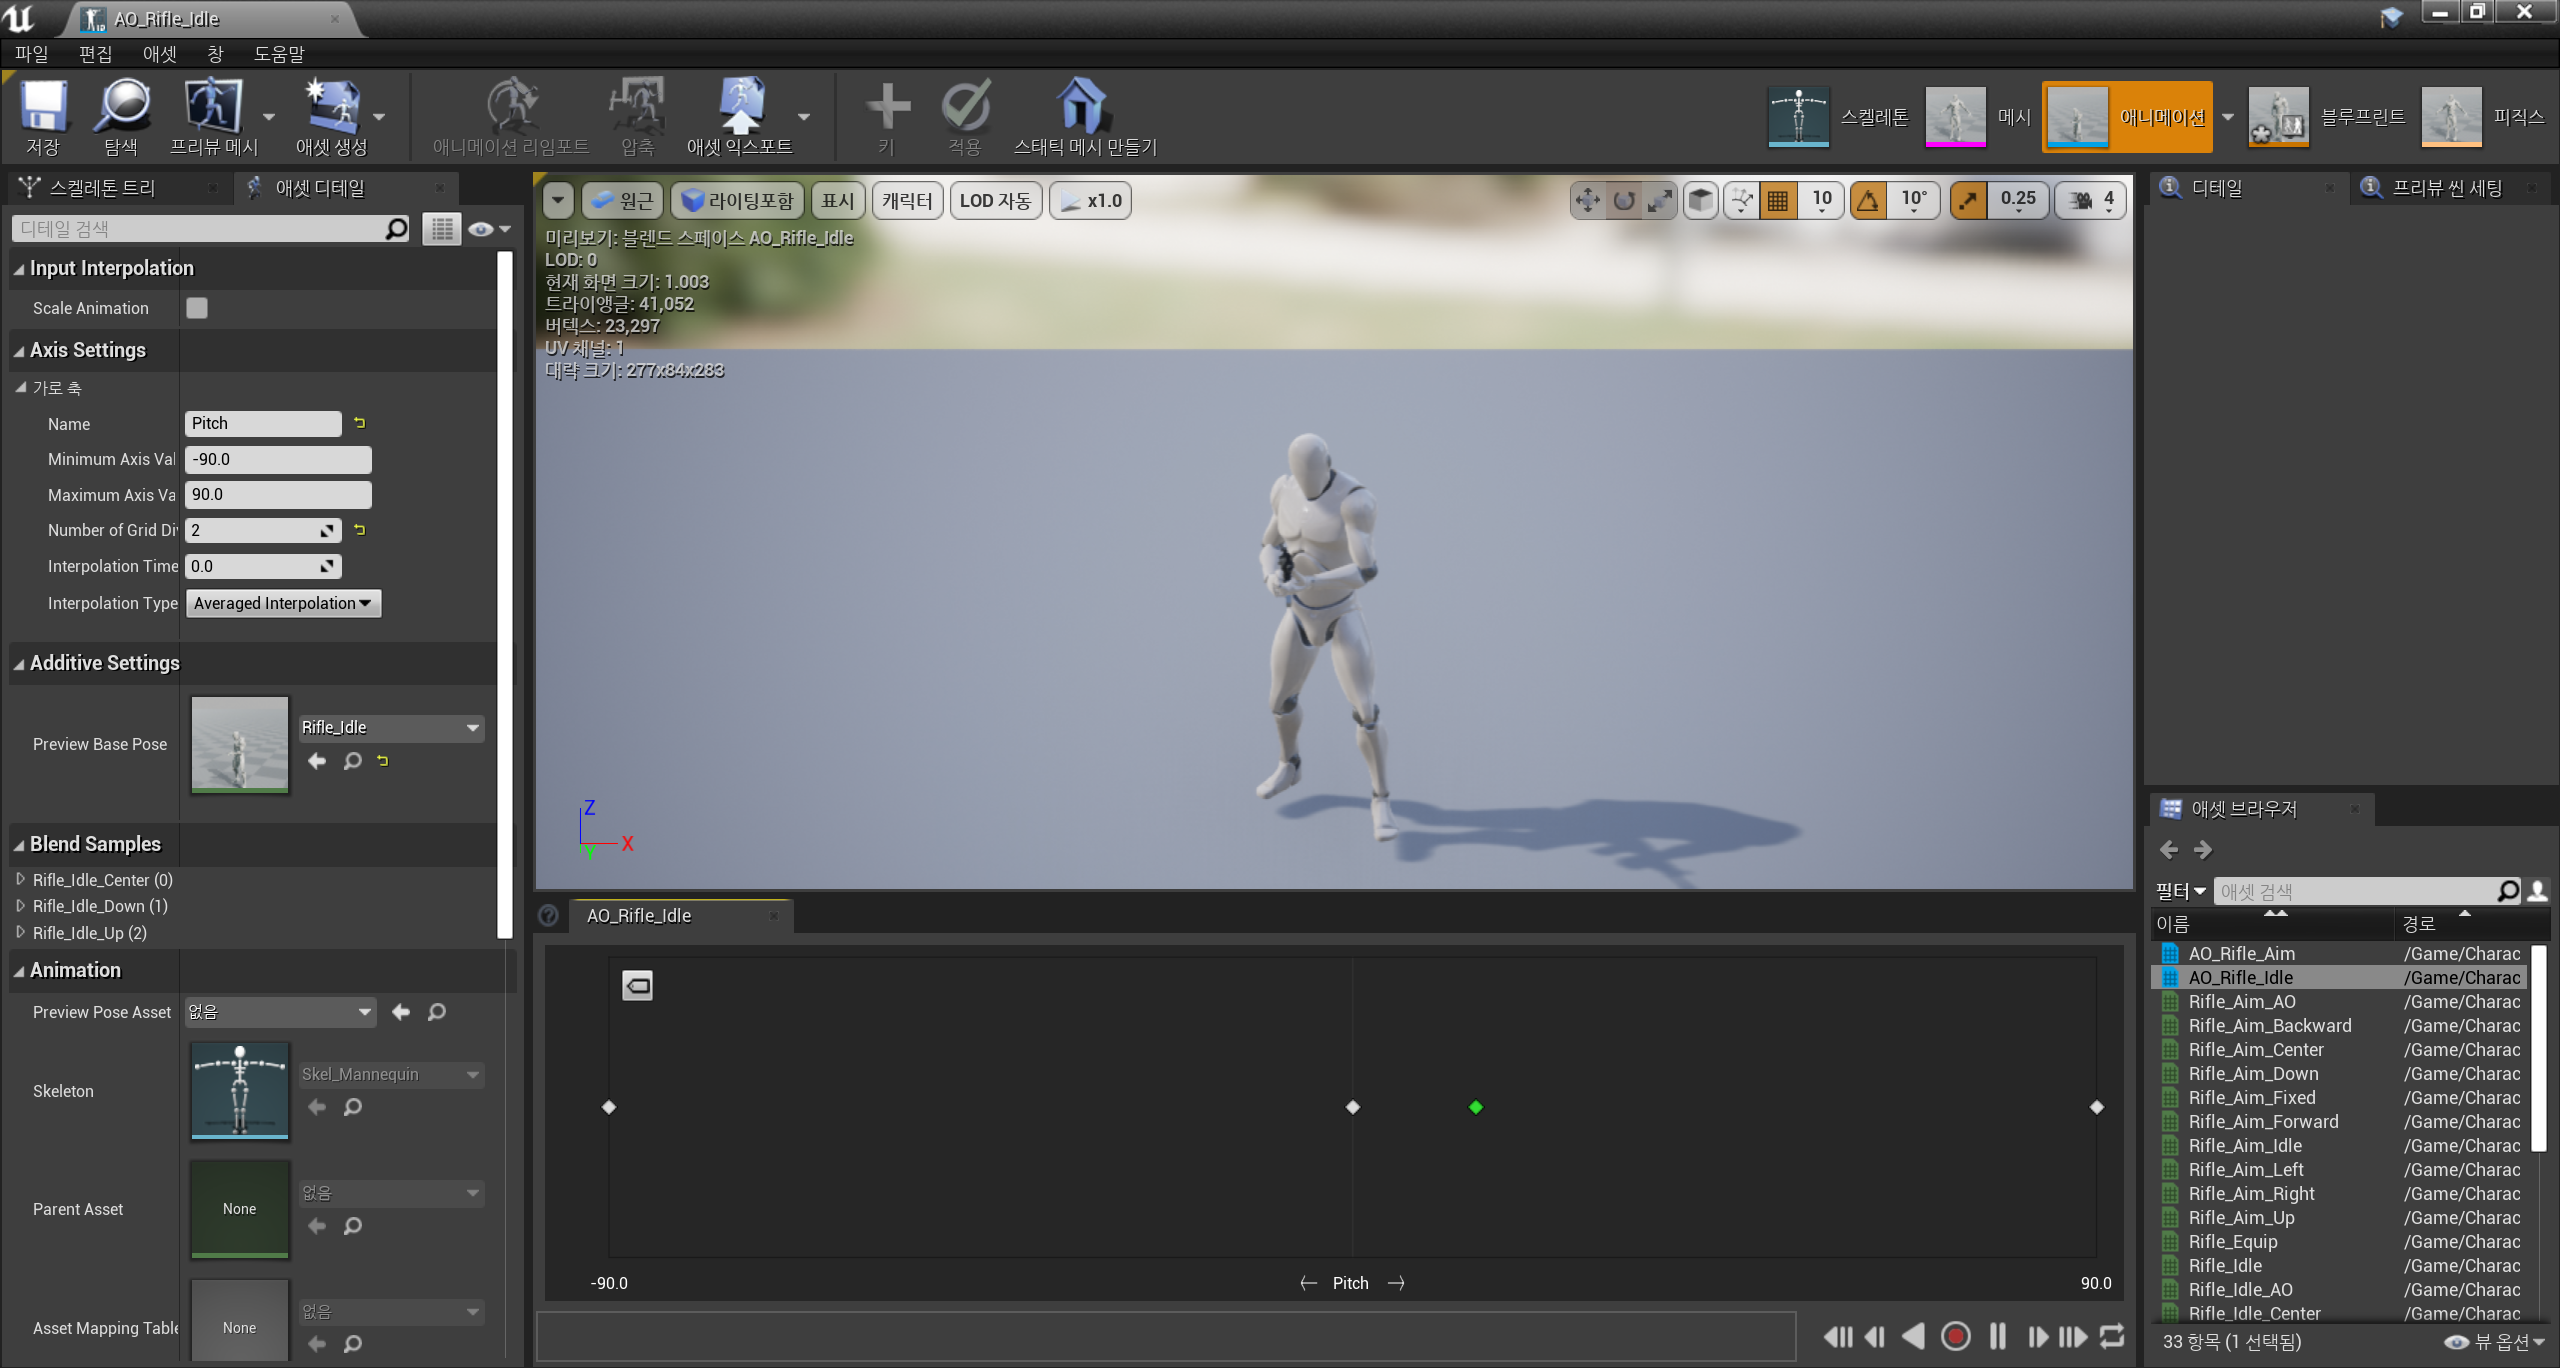Image resolution: width=2560 pixels, height=1368 pixels.
Task: Open Rifle_Idle base pose dropdown
Action: tap(391, 728)
